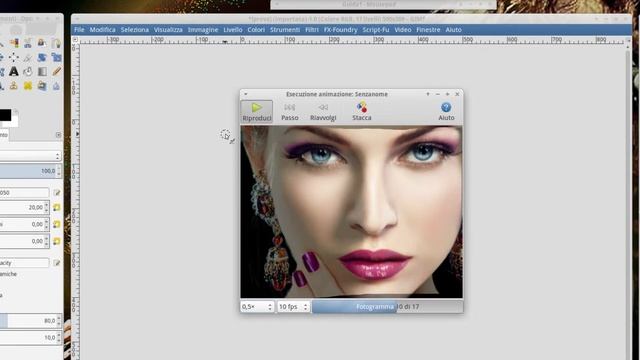The height and width of the screenshot is (360, 640).
Task: Click the animation preview image
Action: (x=351, y=212)
